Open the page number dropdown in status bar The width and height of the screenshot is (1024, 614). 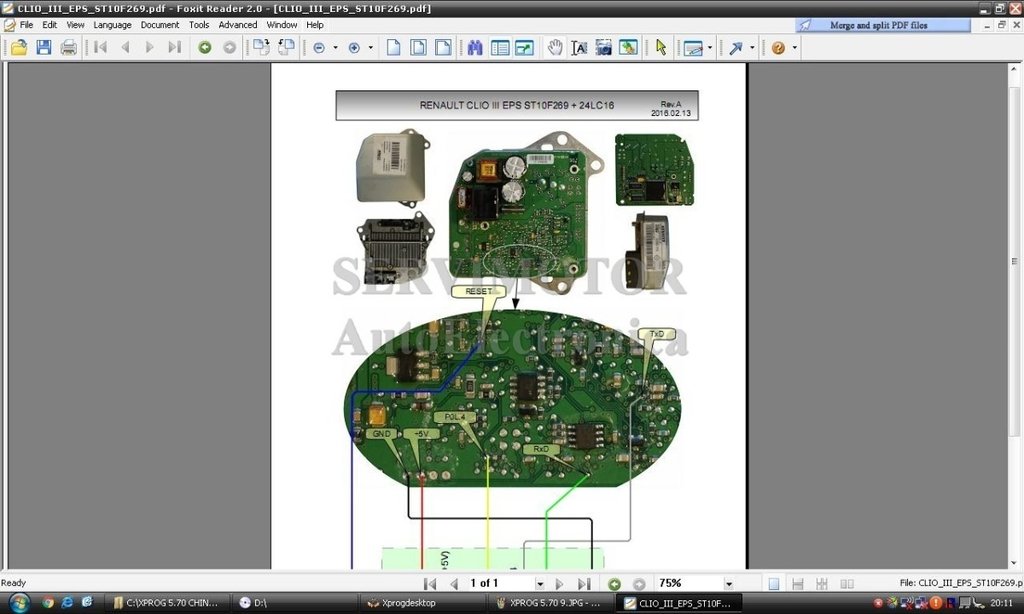[x=539, y=583]
